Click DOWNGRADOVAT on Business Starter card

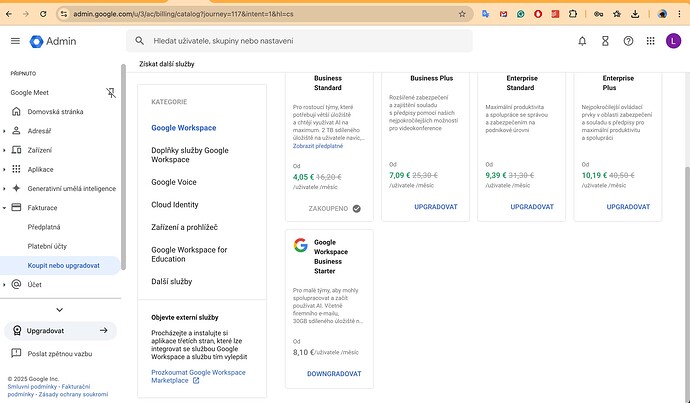(334, 374)
